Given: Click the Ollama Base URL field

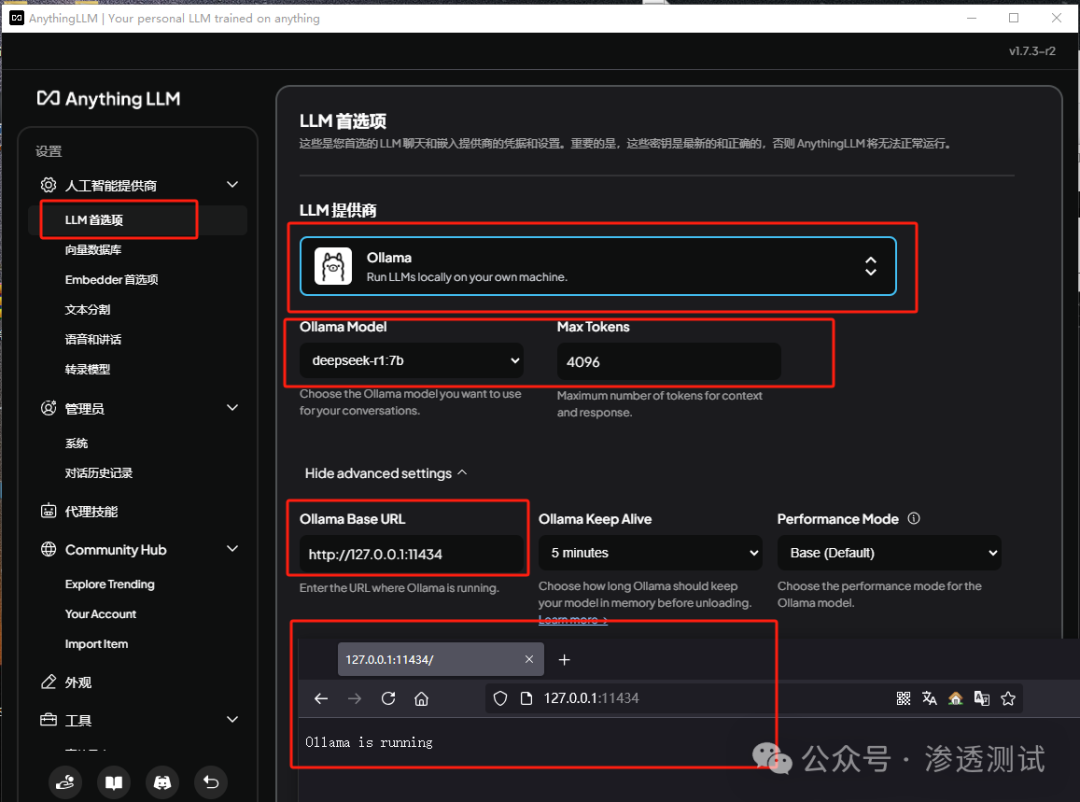Looking at the screenshot, I should point(411,554).
